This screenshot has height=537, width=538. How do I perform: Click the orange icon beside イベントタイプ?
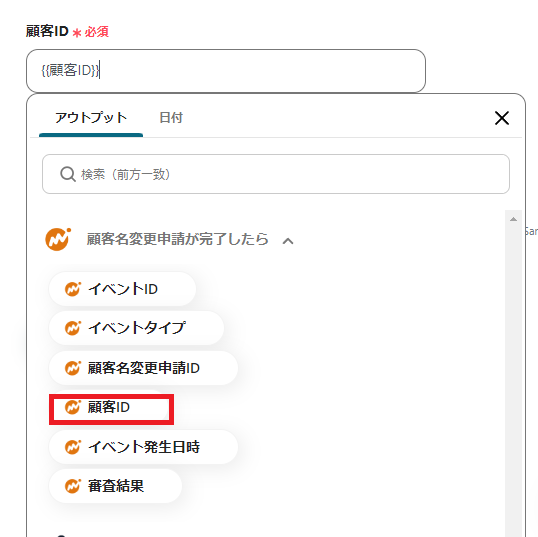73,328
